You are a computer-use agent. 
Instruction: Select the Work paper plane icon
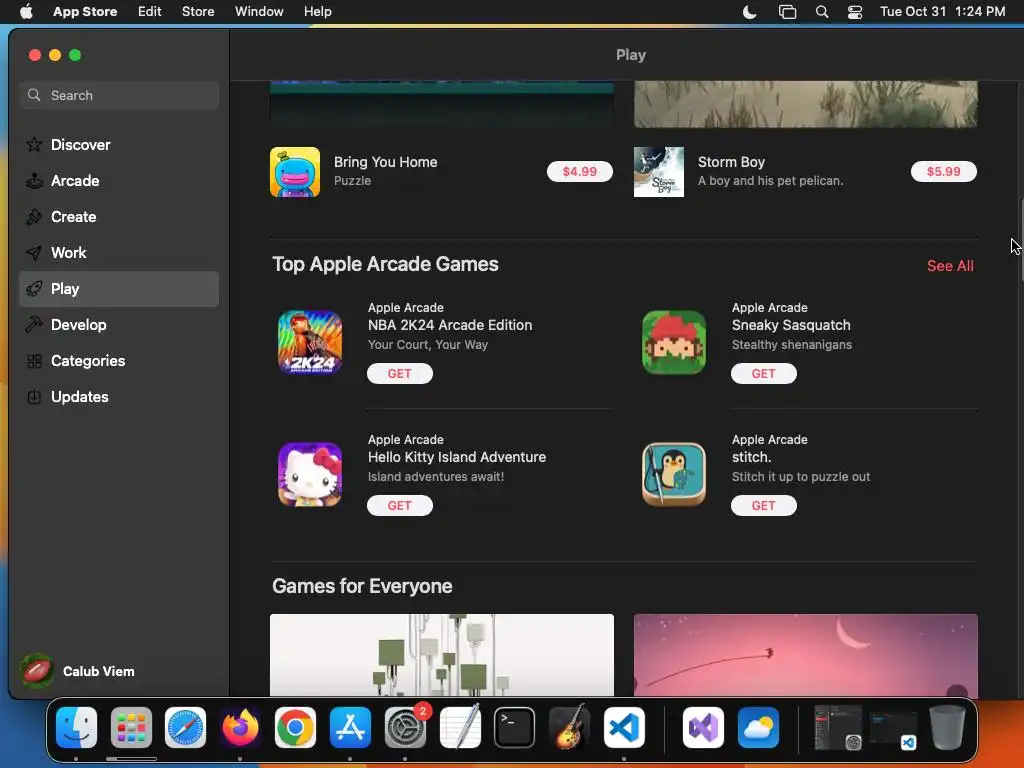point(34,253)
